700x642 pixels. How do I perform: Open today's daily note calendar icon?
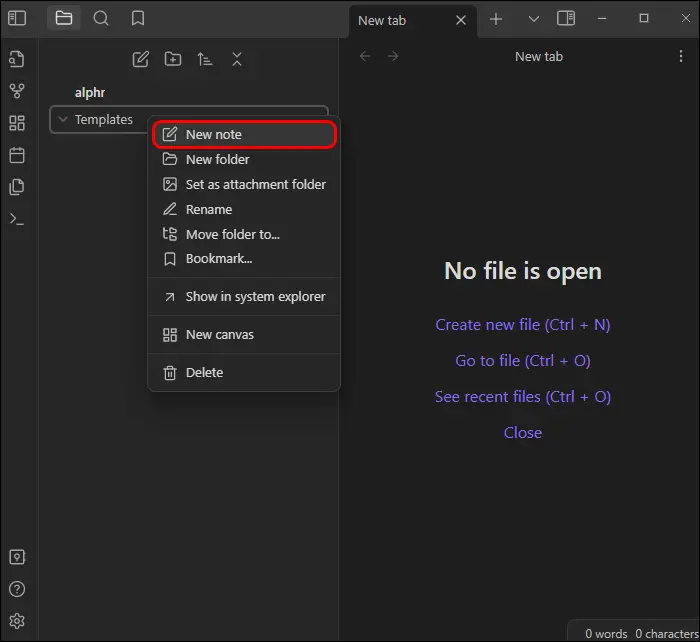coord(17,155)
